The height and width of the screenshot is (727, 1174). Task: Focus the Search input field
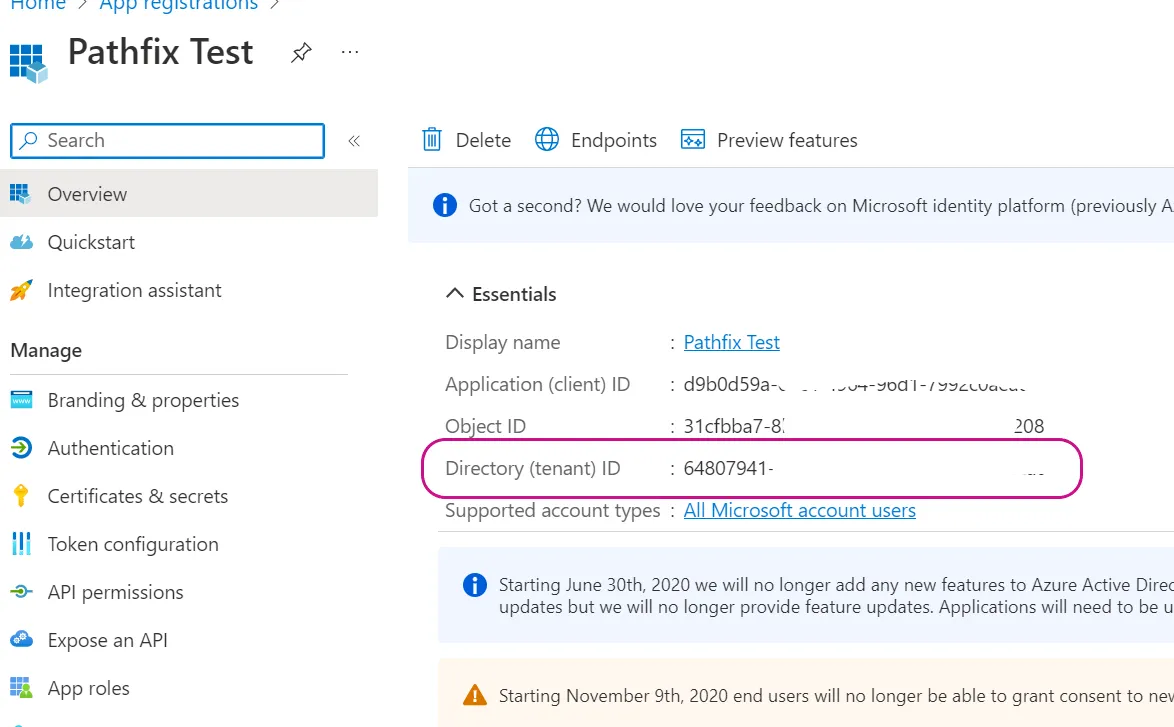coord(167,141)
